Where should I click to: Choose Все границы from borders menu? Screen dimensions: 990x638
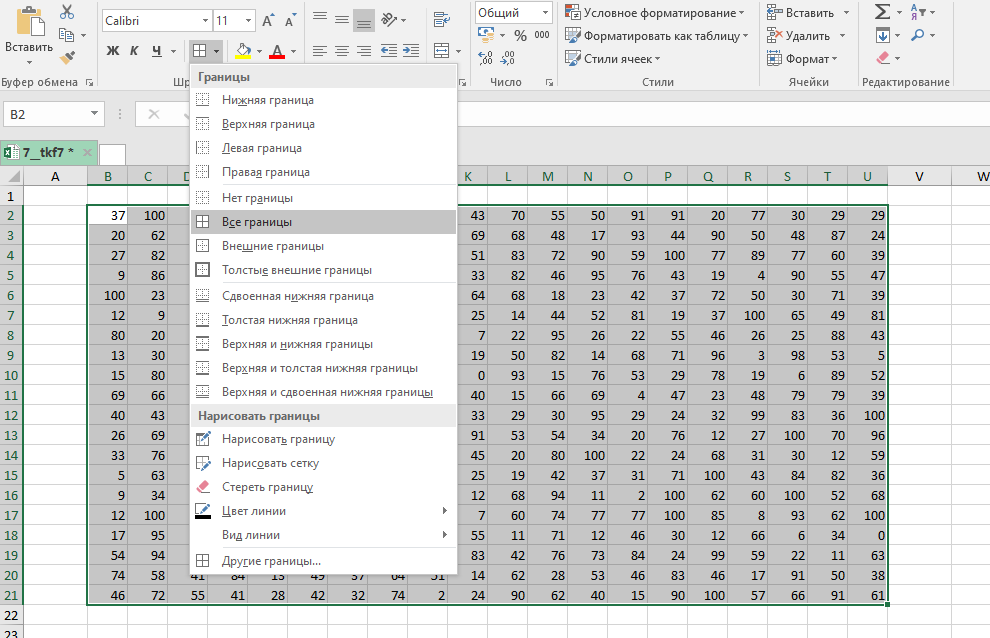pyautogui.click(x=257, y=222)
